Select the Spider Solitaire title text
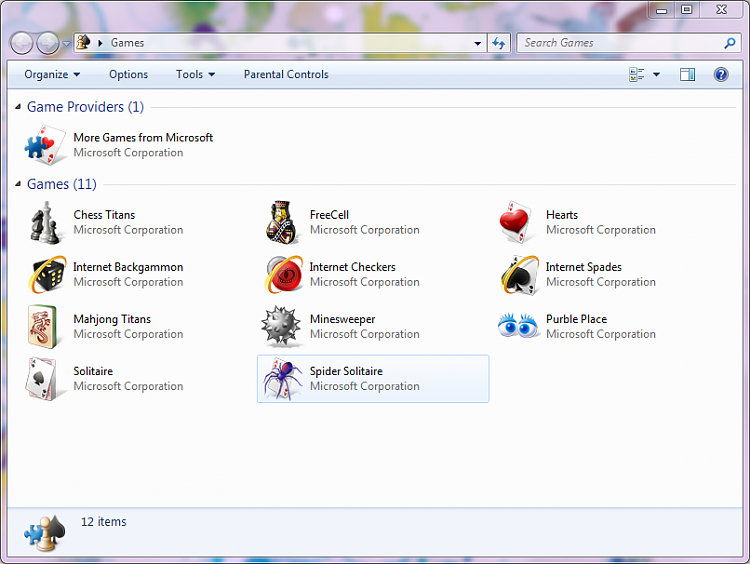This screenshot has height=564, width=750. [346, 371]
